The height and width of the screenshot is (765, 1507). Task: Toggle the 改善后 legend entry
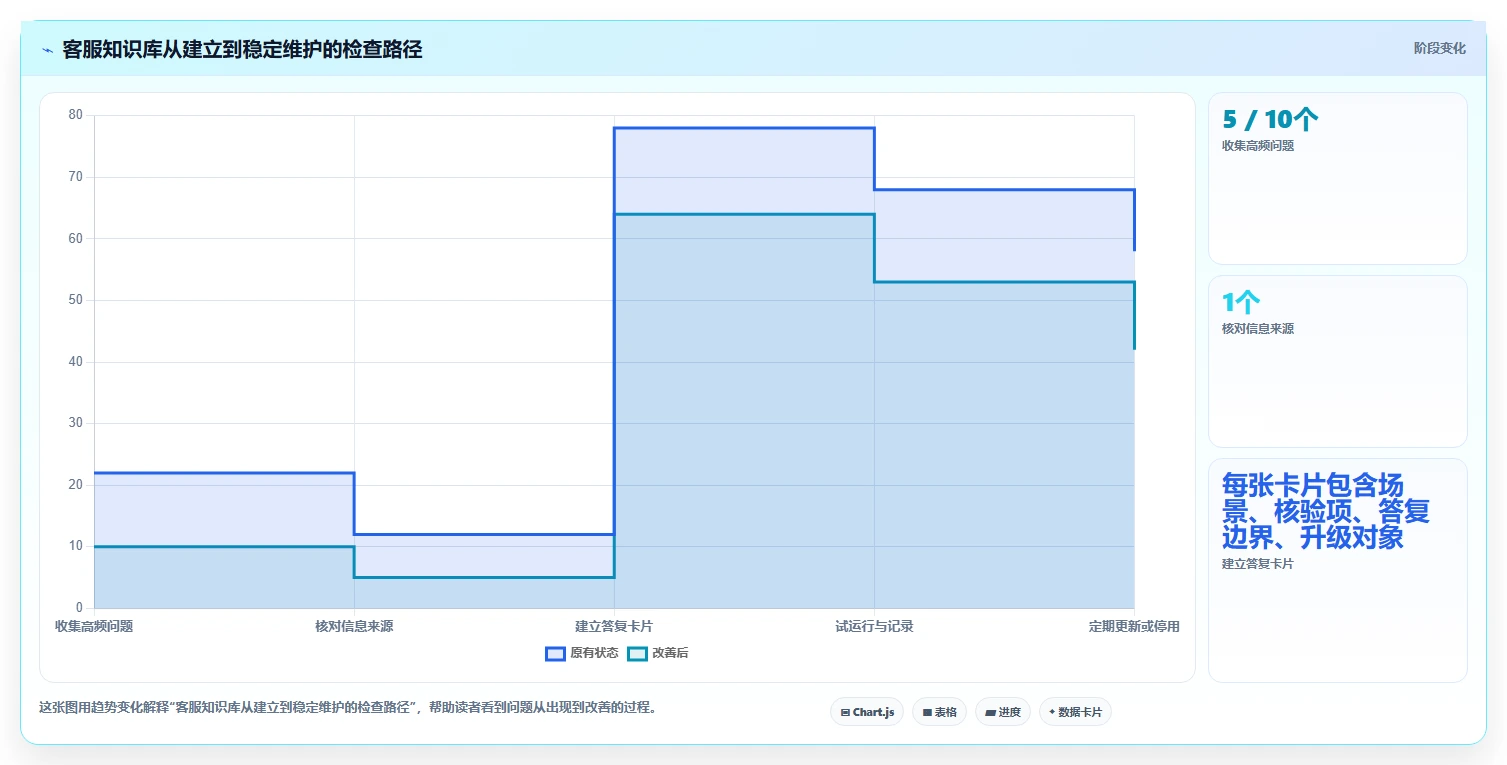point(658,653)
